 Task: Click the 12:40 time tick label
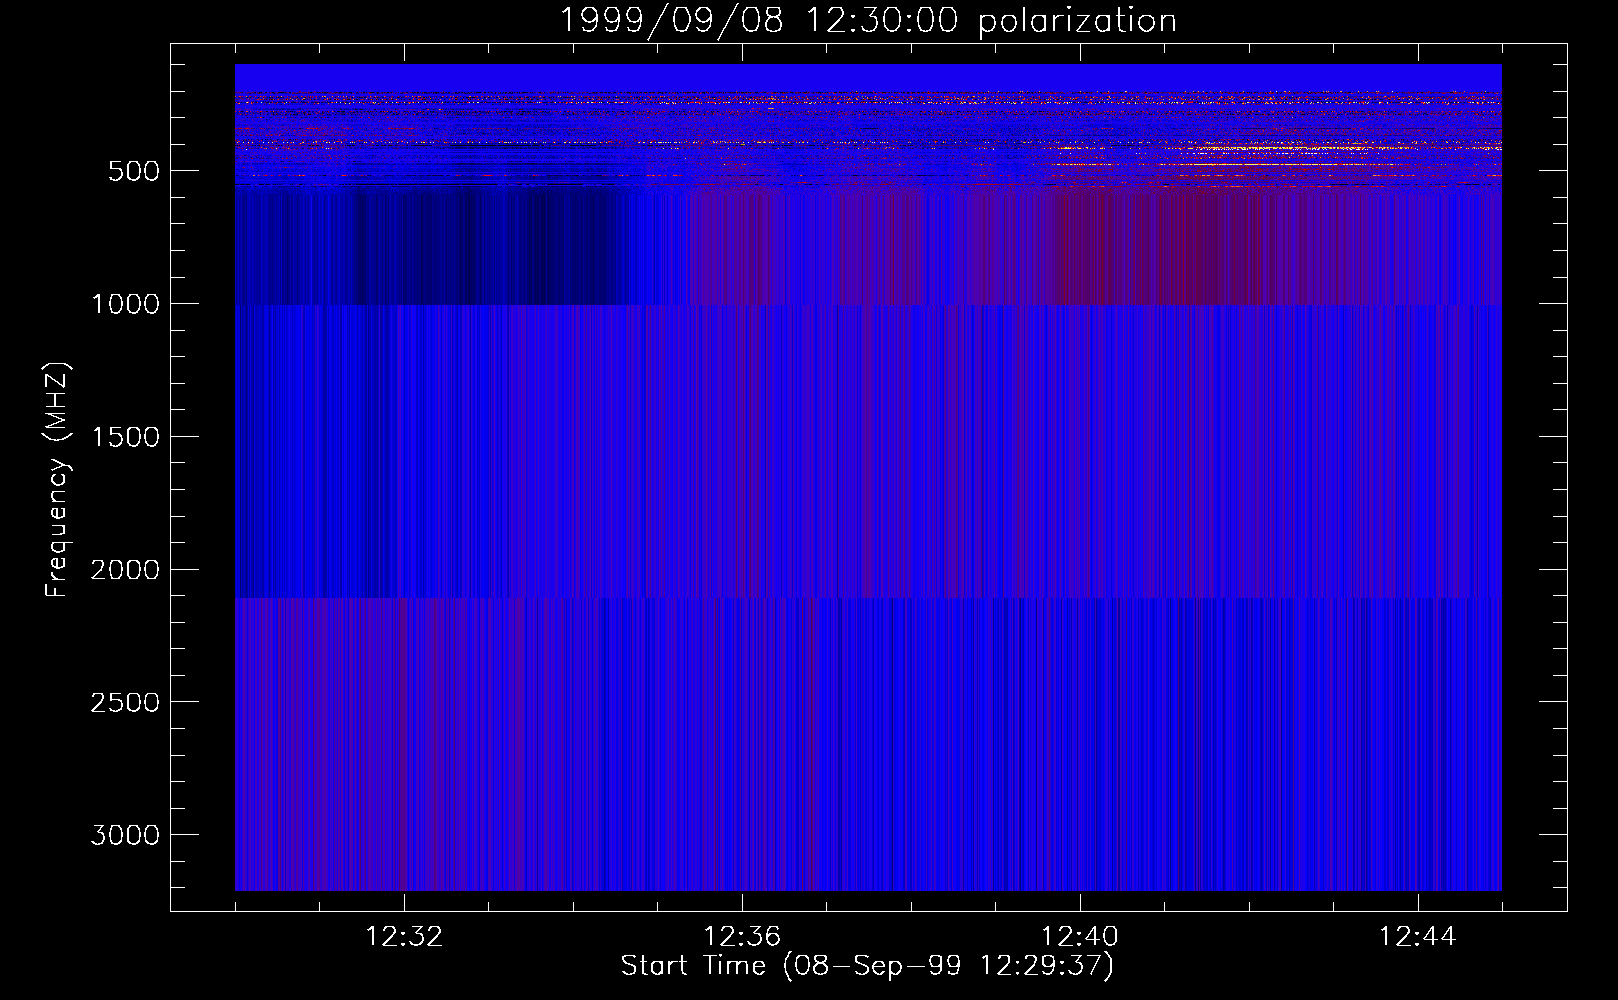tap(1080, 937)
